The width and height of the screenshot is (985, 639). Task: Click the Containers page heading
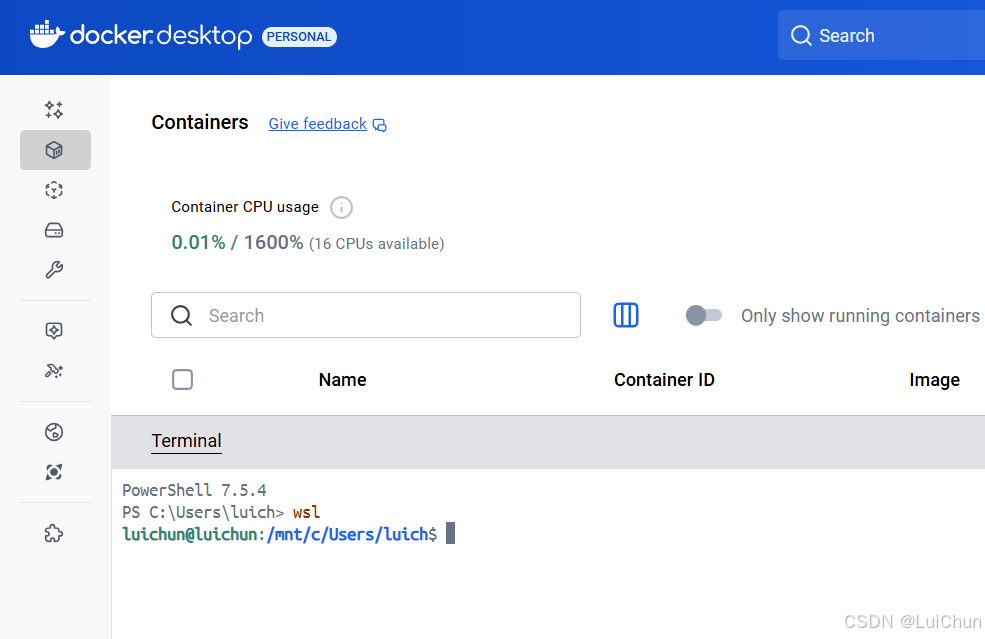pos(200,123)
